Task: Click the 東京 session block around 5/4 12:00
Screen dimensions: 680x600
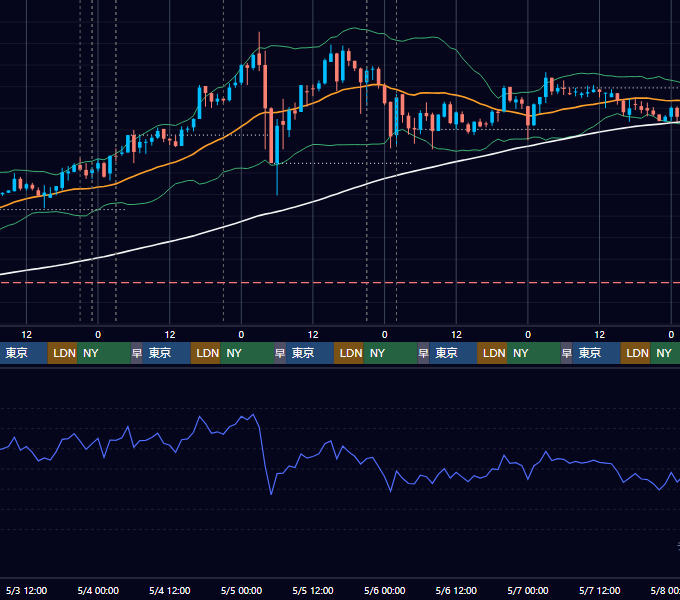Action: 167,353
